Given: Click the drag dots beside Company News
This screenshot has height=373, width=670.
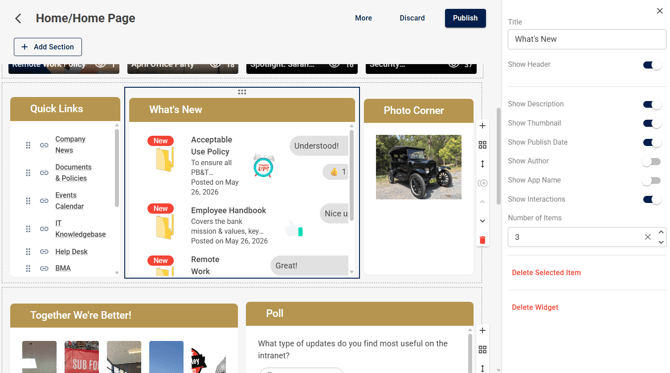Looking at the screenshot, I should (28, 145).
